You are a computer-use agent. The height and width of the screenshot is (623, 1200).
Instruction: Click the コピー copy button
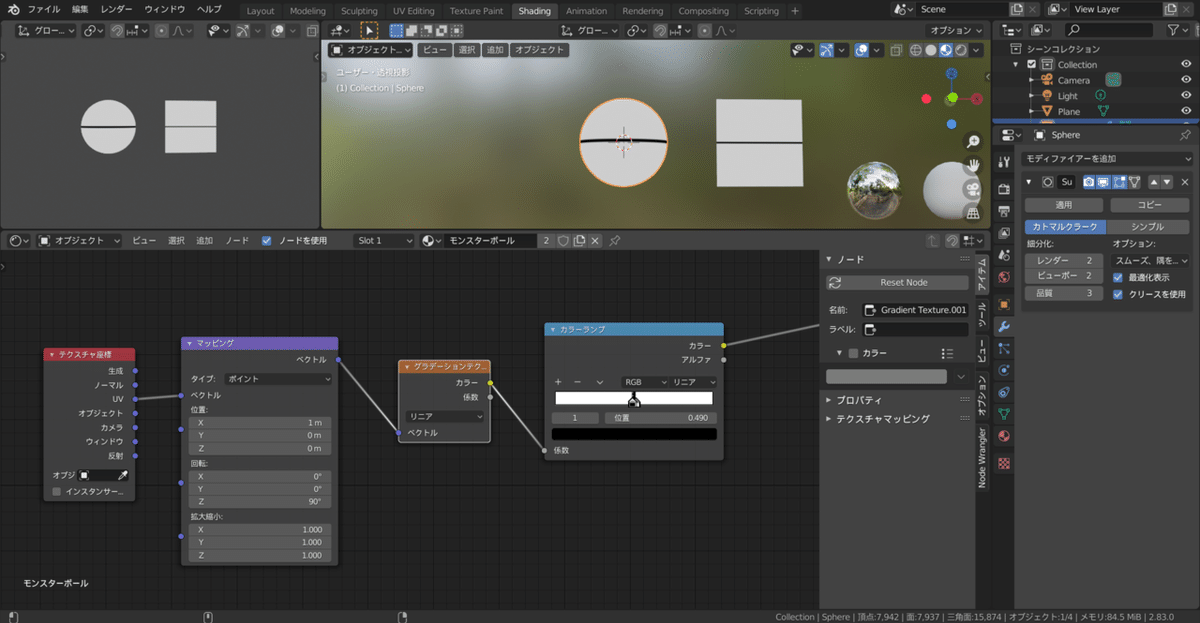click(1150, 205)
